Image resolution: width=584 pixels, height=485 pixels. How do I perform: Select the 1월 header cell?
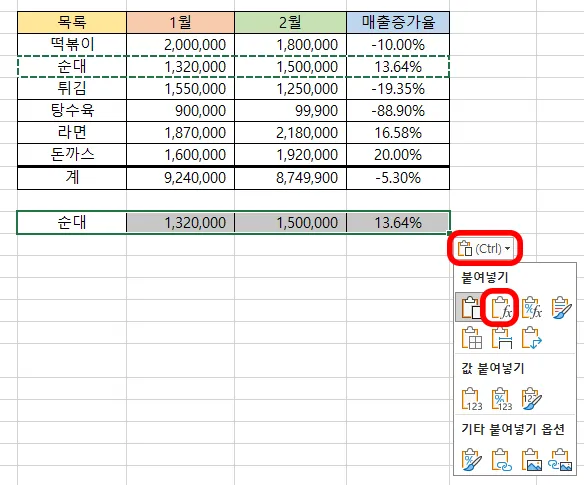point(181,22)
